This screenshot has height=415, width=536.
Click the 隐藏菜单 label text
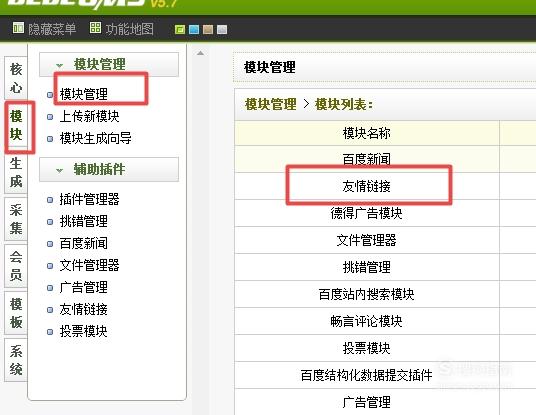[x=52, y=29]
